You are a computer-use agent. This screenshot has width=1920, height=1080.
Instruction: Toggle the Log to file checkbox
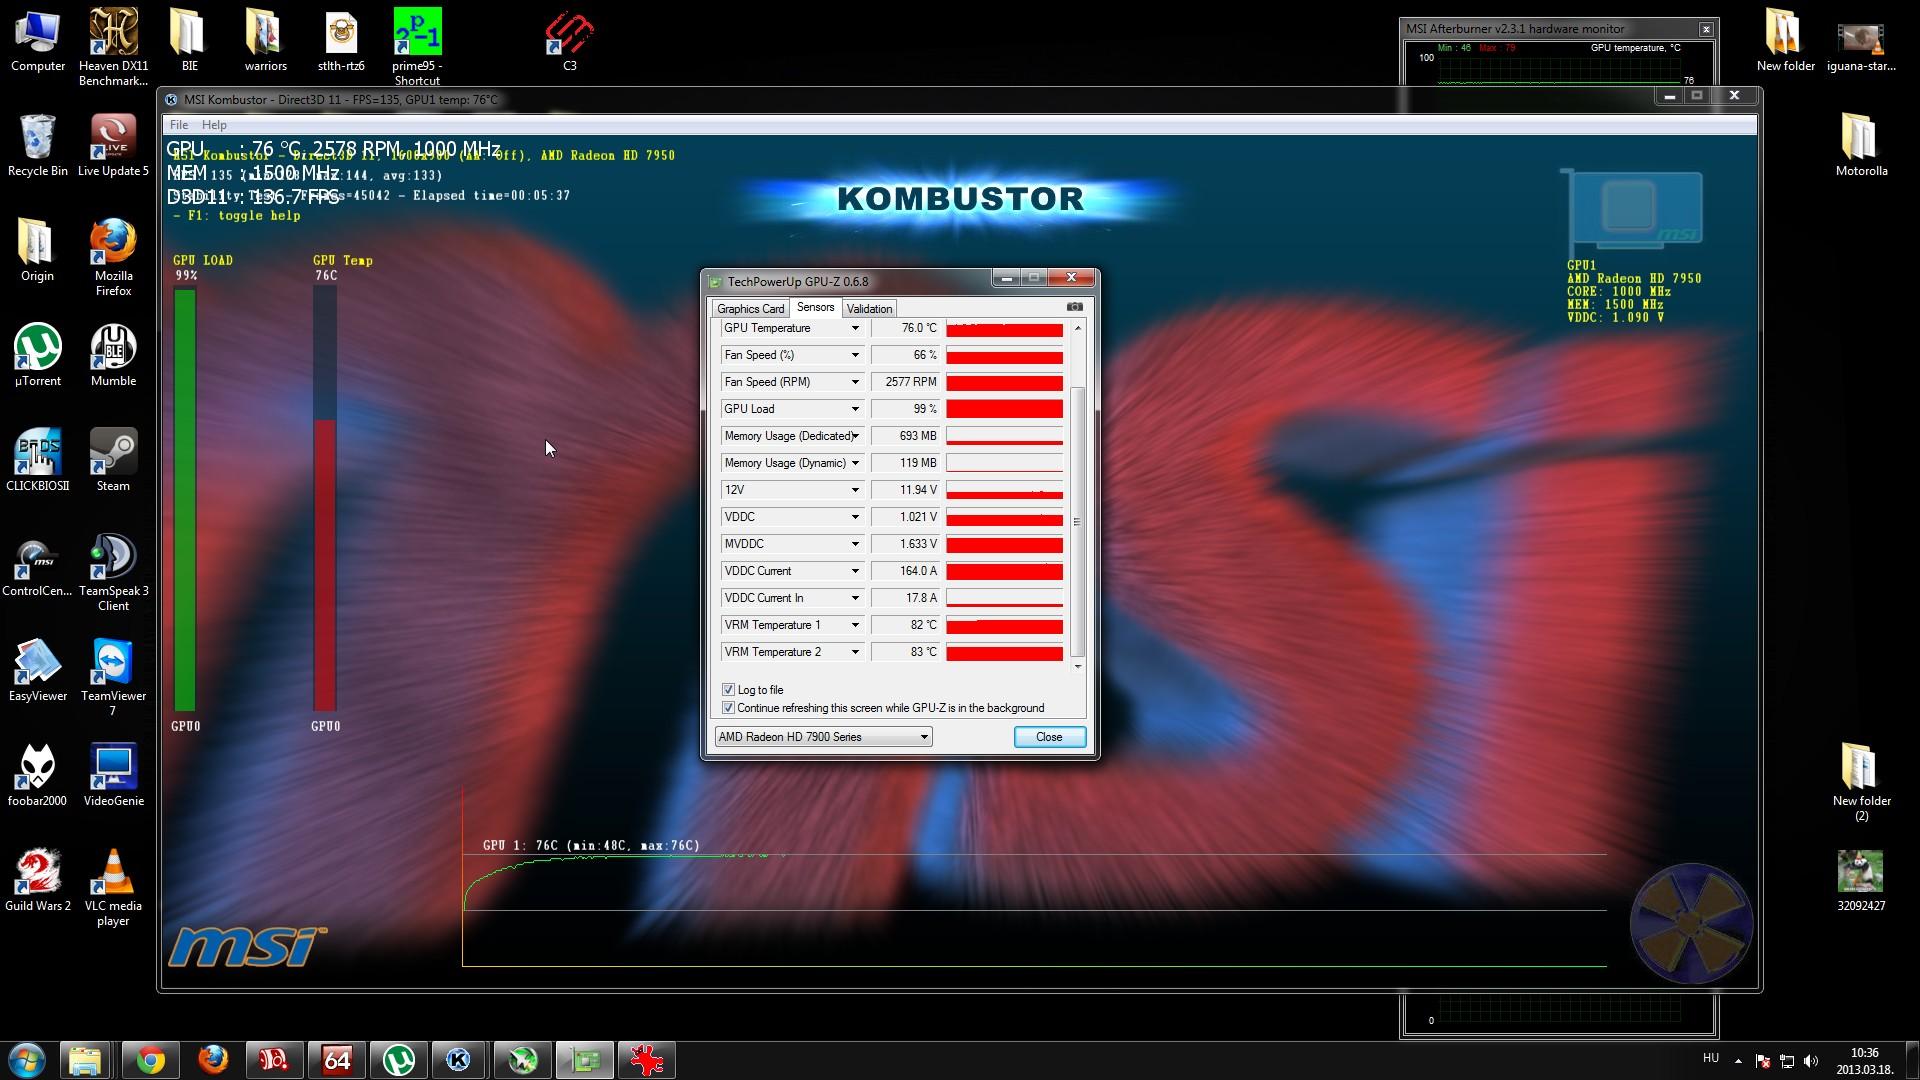[x=728, y=690]
